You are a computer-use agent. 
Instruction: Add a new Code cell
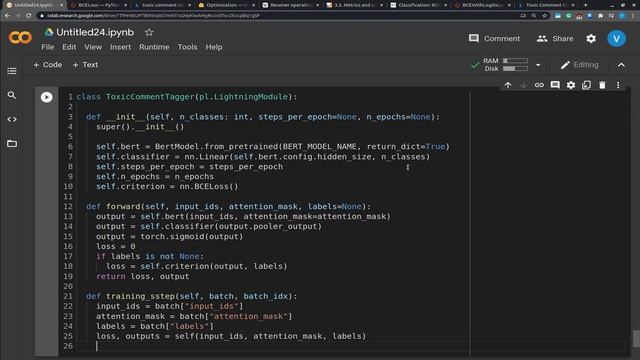[x=48, y=65]
